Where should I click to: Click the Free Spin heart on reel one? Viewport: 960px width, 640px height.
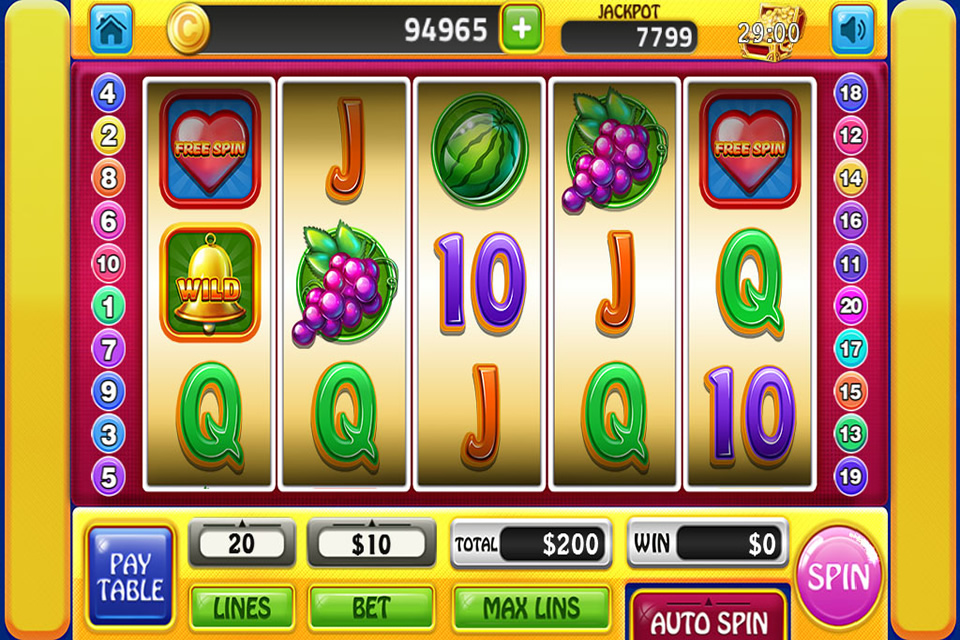tap(209, 149)
